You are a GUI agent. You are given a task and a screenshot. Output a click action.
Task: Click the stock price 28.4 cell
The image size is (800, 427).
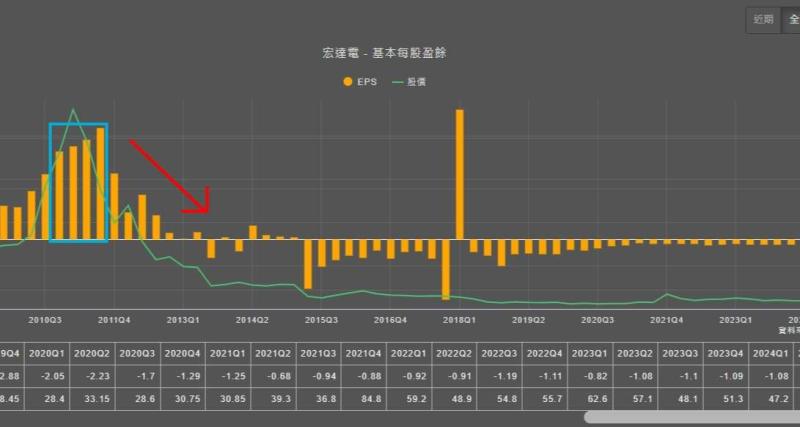pos(47,399)
